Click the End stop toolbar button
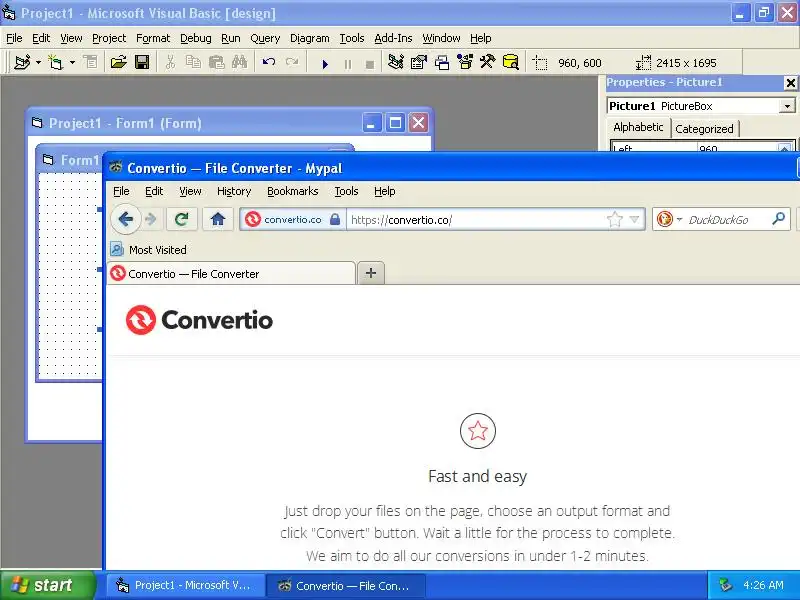Viewport: 800px width, 600px height. 370,64
